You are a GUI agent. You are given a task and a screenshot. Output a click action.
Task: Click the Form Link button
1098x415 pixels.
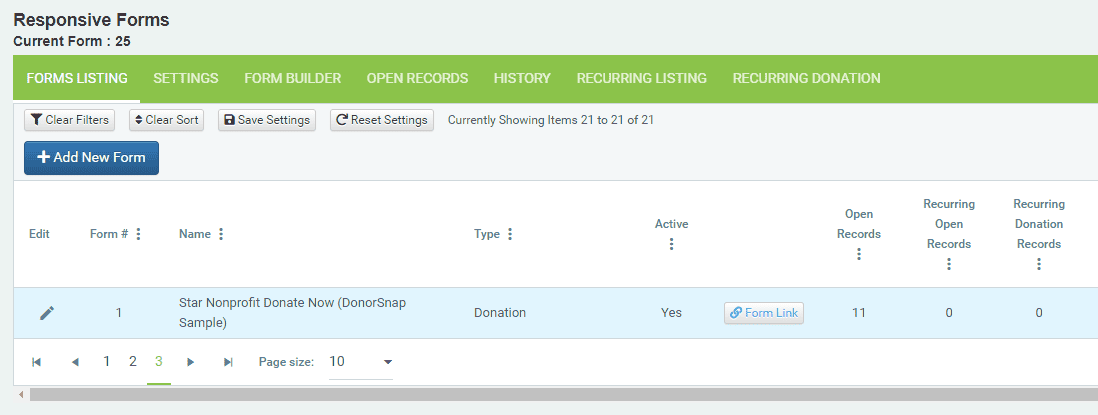(x=764, y=313)
